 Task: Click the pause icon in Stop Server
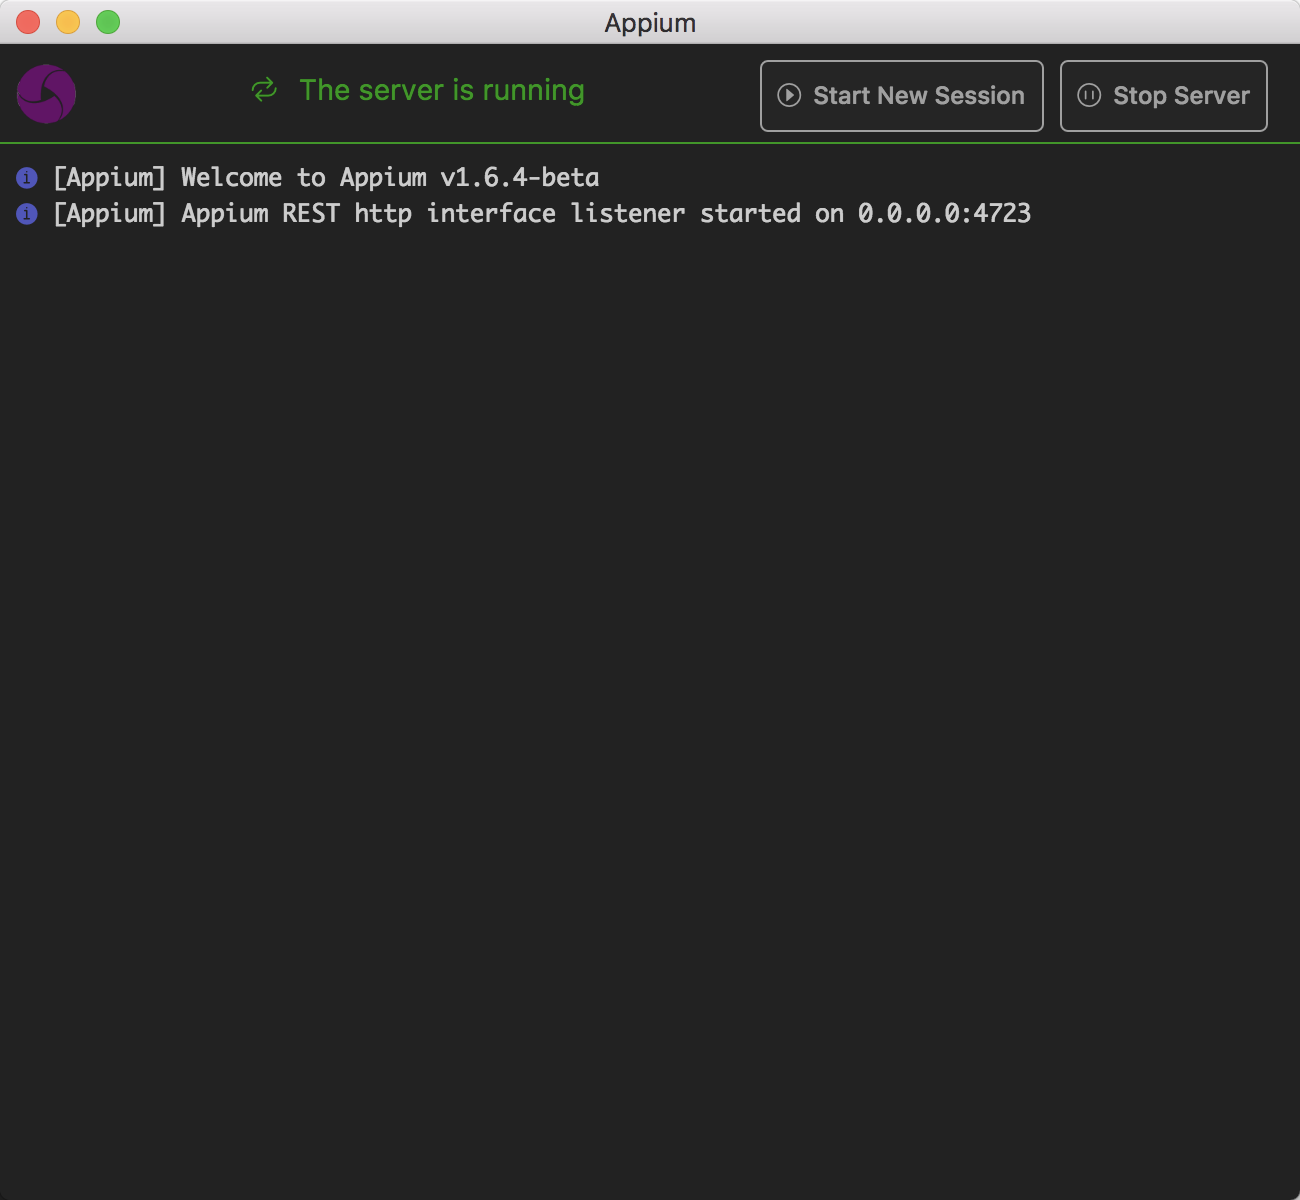coord(1089,95)
